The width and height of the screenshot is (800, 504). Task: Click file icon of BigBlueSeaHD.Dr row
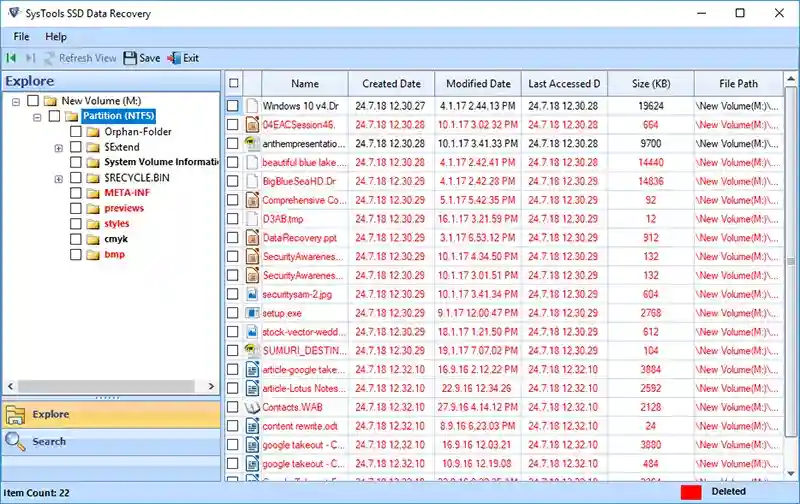252,181
